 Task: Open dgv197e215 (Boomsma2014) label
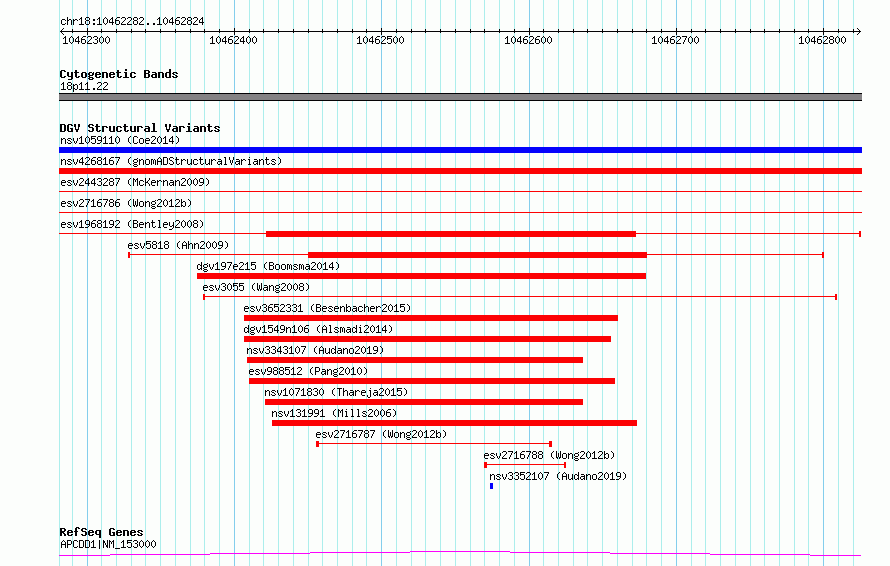[x=268, y=266]
